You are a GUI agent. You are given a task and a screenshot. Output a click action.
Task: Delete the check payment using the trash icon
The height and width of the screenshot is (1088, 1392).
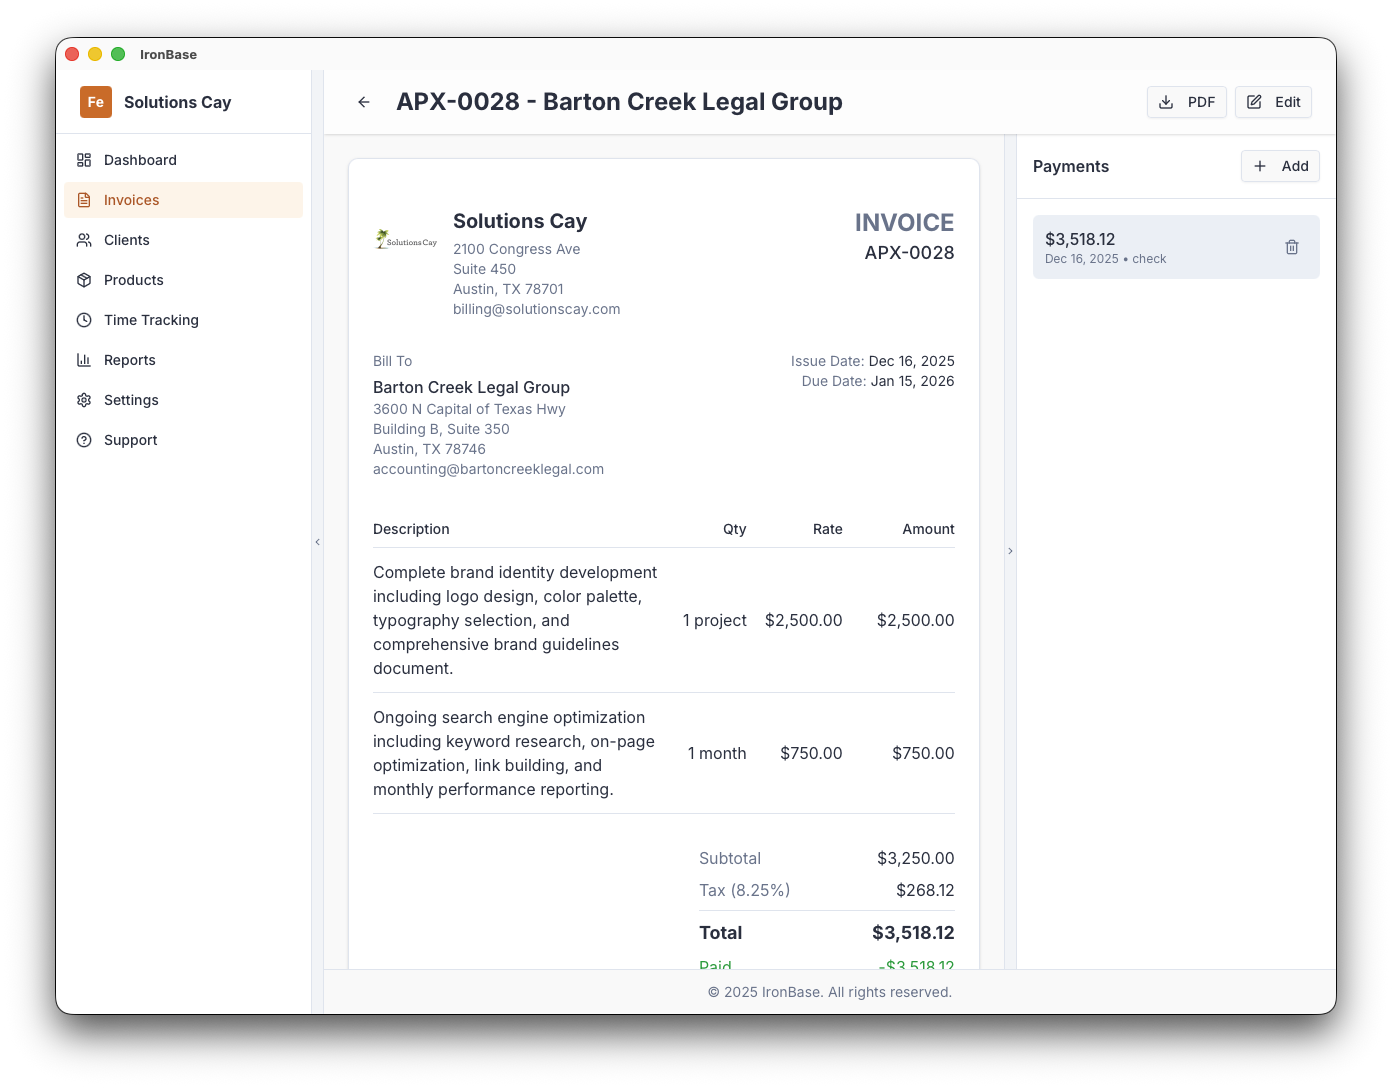click(1291, 246)
